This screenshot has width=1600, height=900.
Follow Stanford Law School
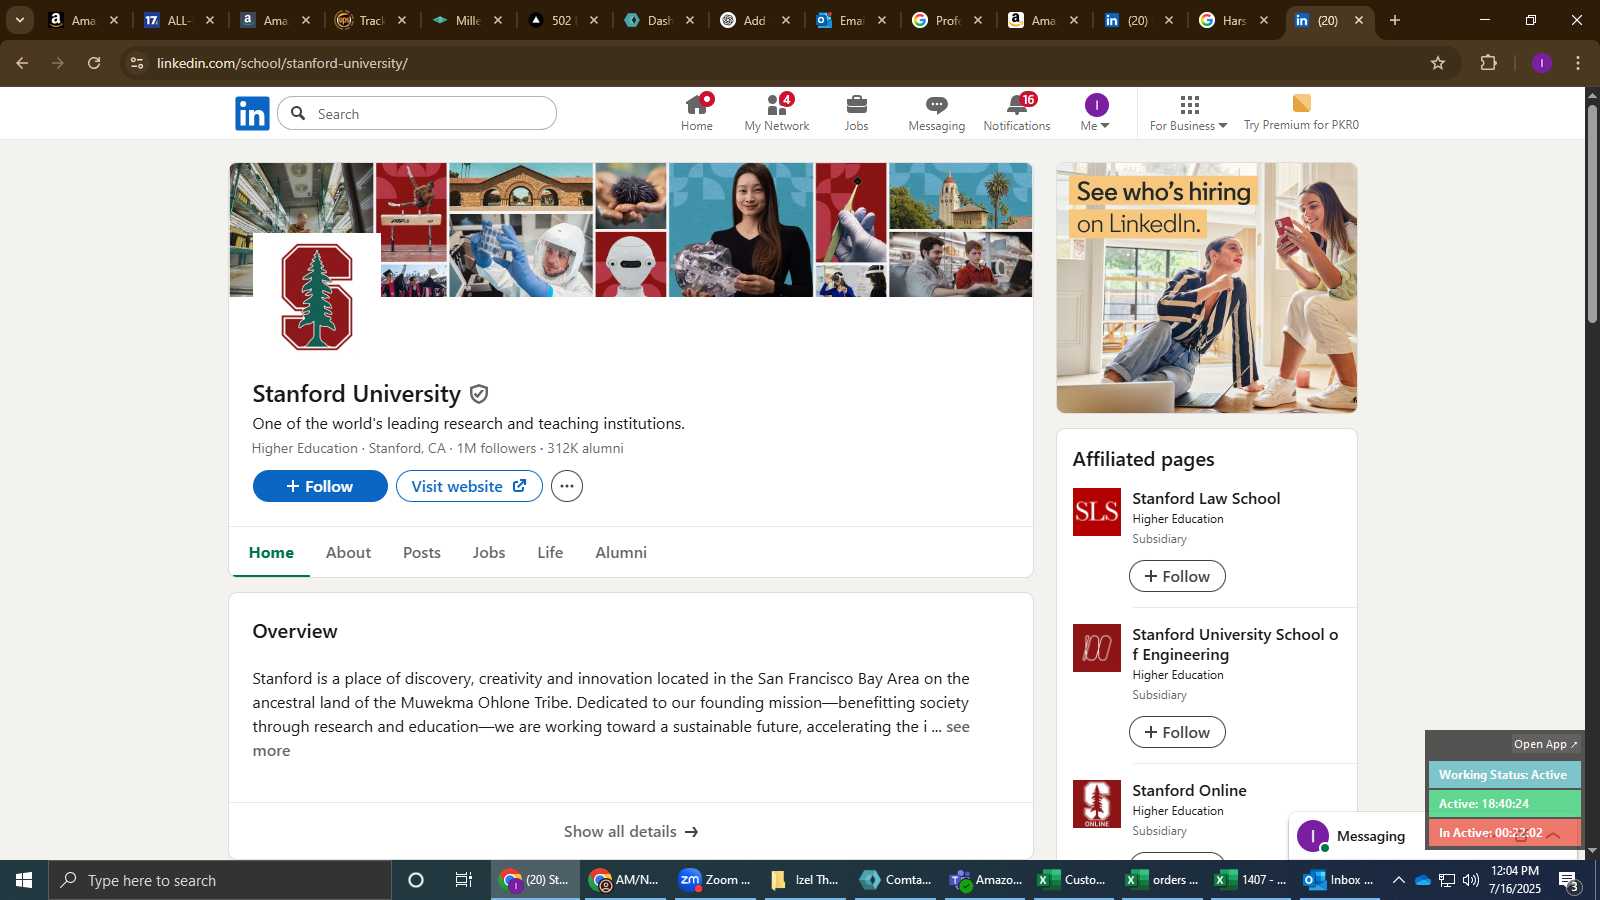(1177, 576)
